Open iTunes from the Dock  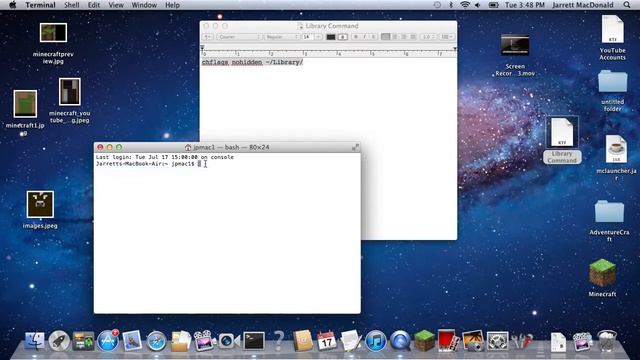pos(376,340)
